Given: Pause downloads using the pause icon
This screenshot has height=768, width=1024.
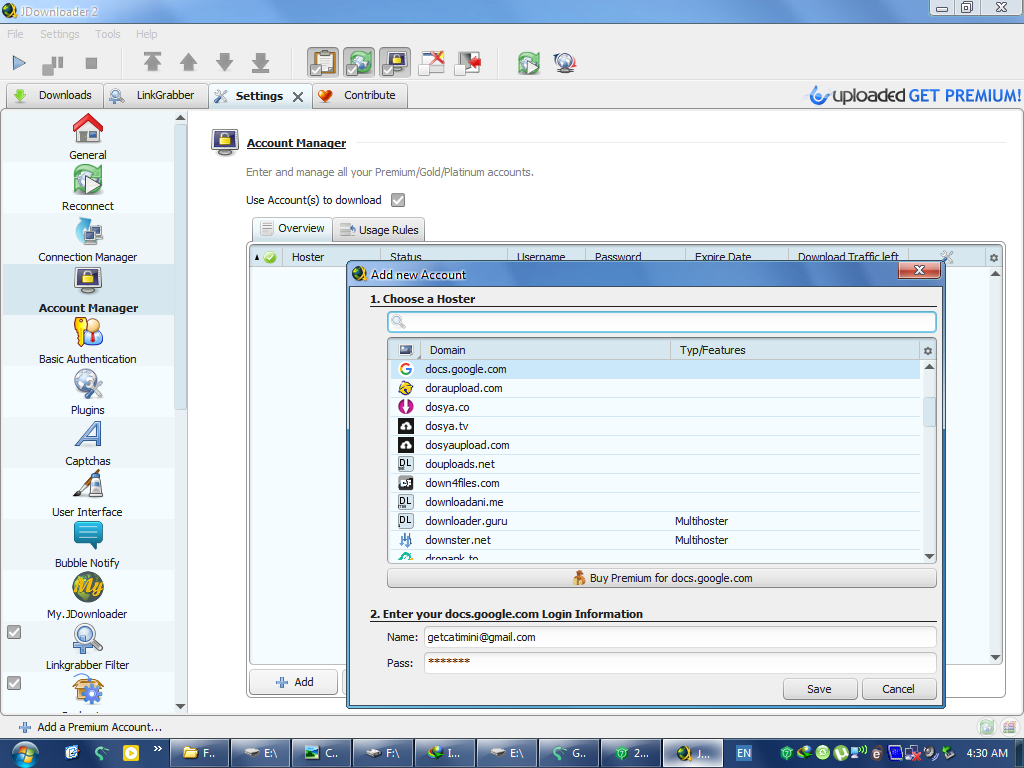Looking at the screenshot, I should point(53,65).
